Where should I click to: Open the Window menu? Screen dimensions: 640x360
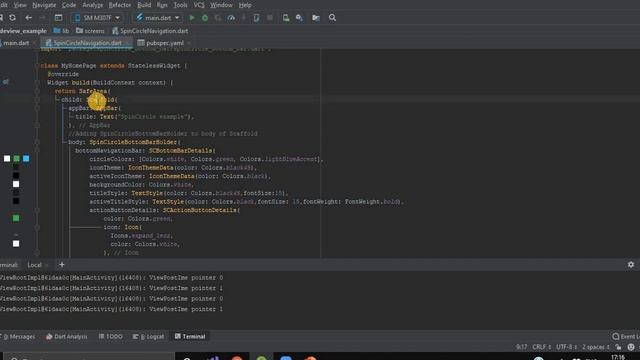(x=221, y=5)
